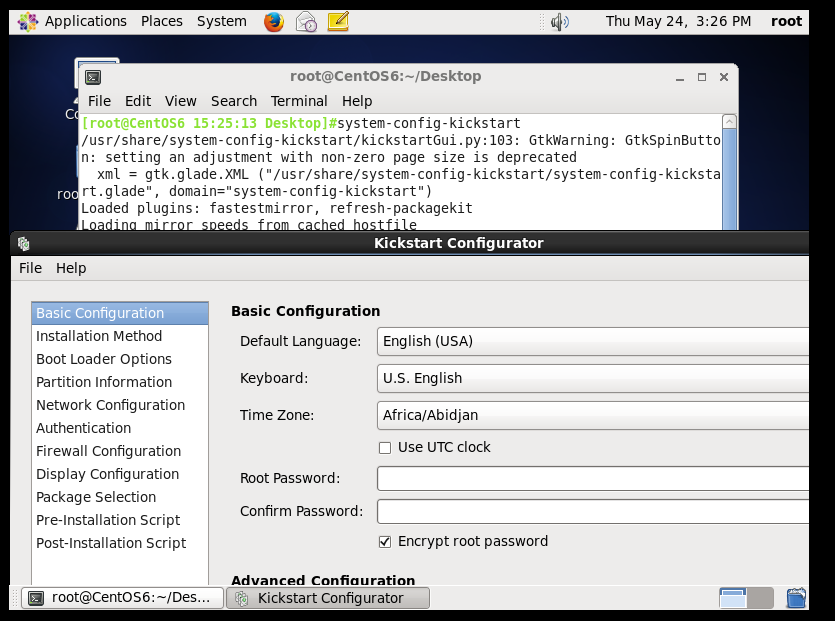Open Kickstart Configurator's Help menu
The width and height of the screenshot is (835, 621).
click(71, 268)
